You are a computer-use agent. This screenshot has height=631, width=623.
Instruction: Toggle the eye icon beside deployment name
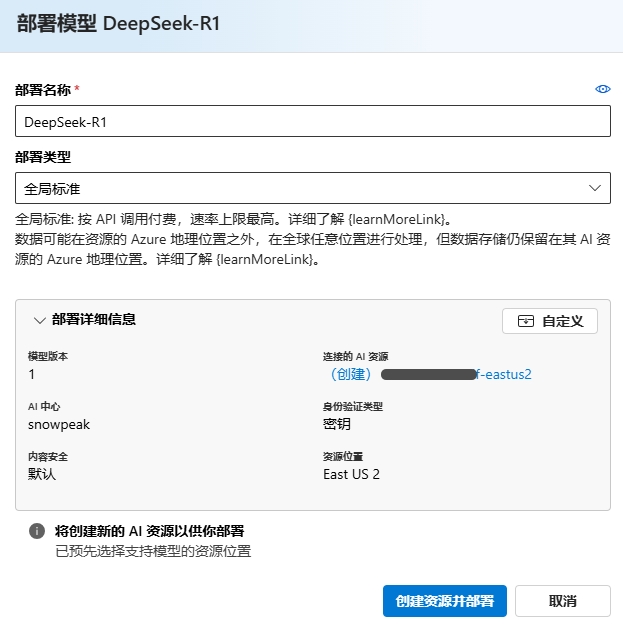(602, 89)
